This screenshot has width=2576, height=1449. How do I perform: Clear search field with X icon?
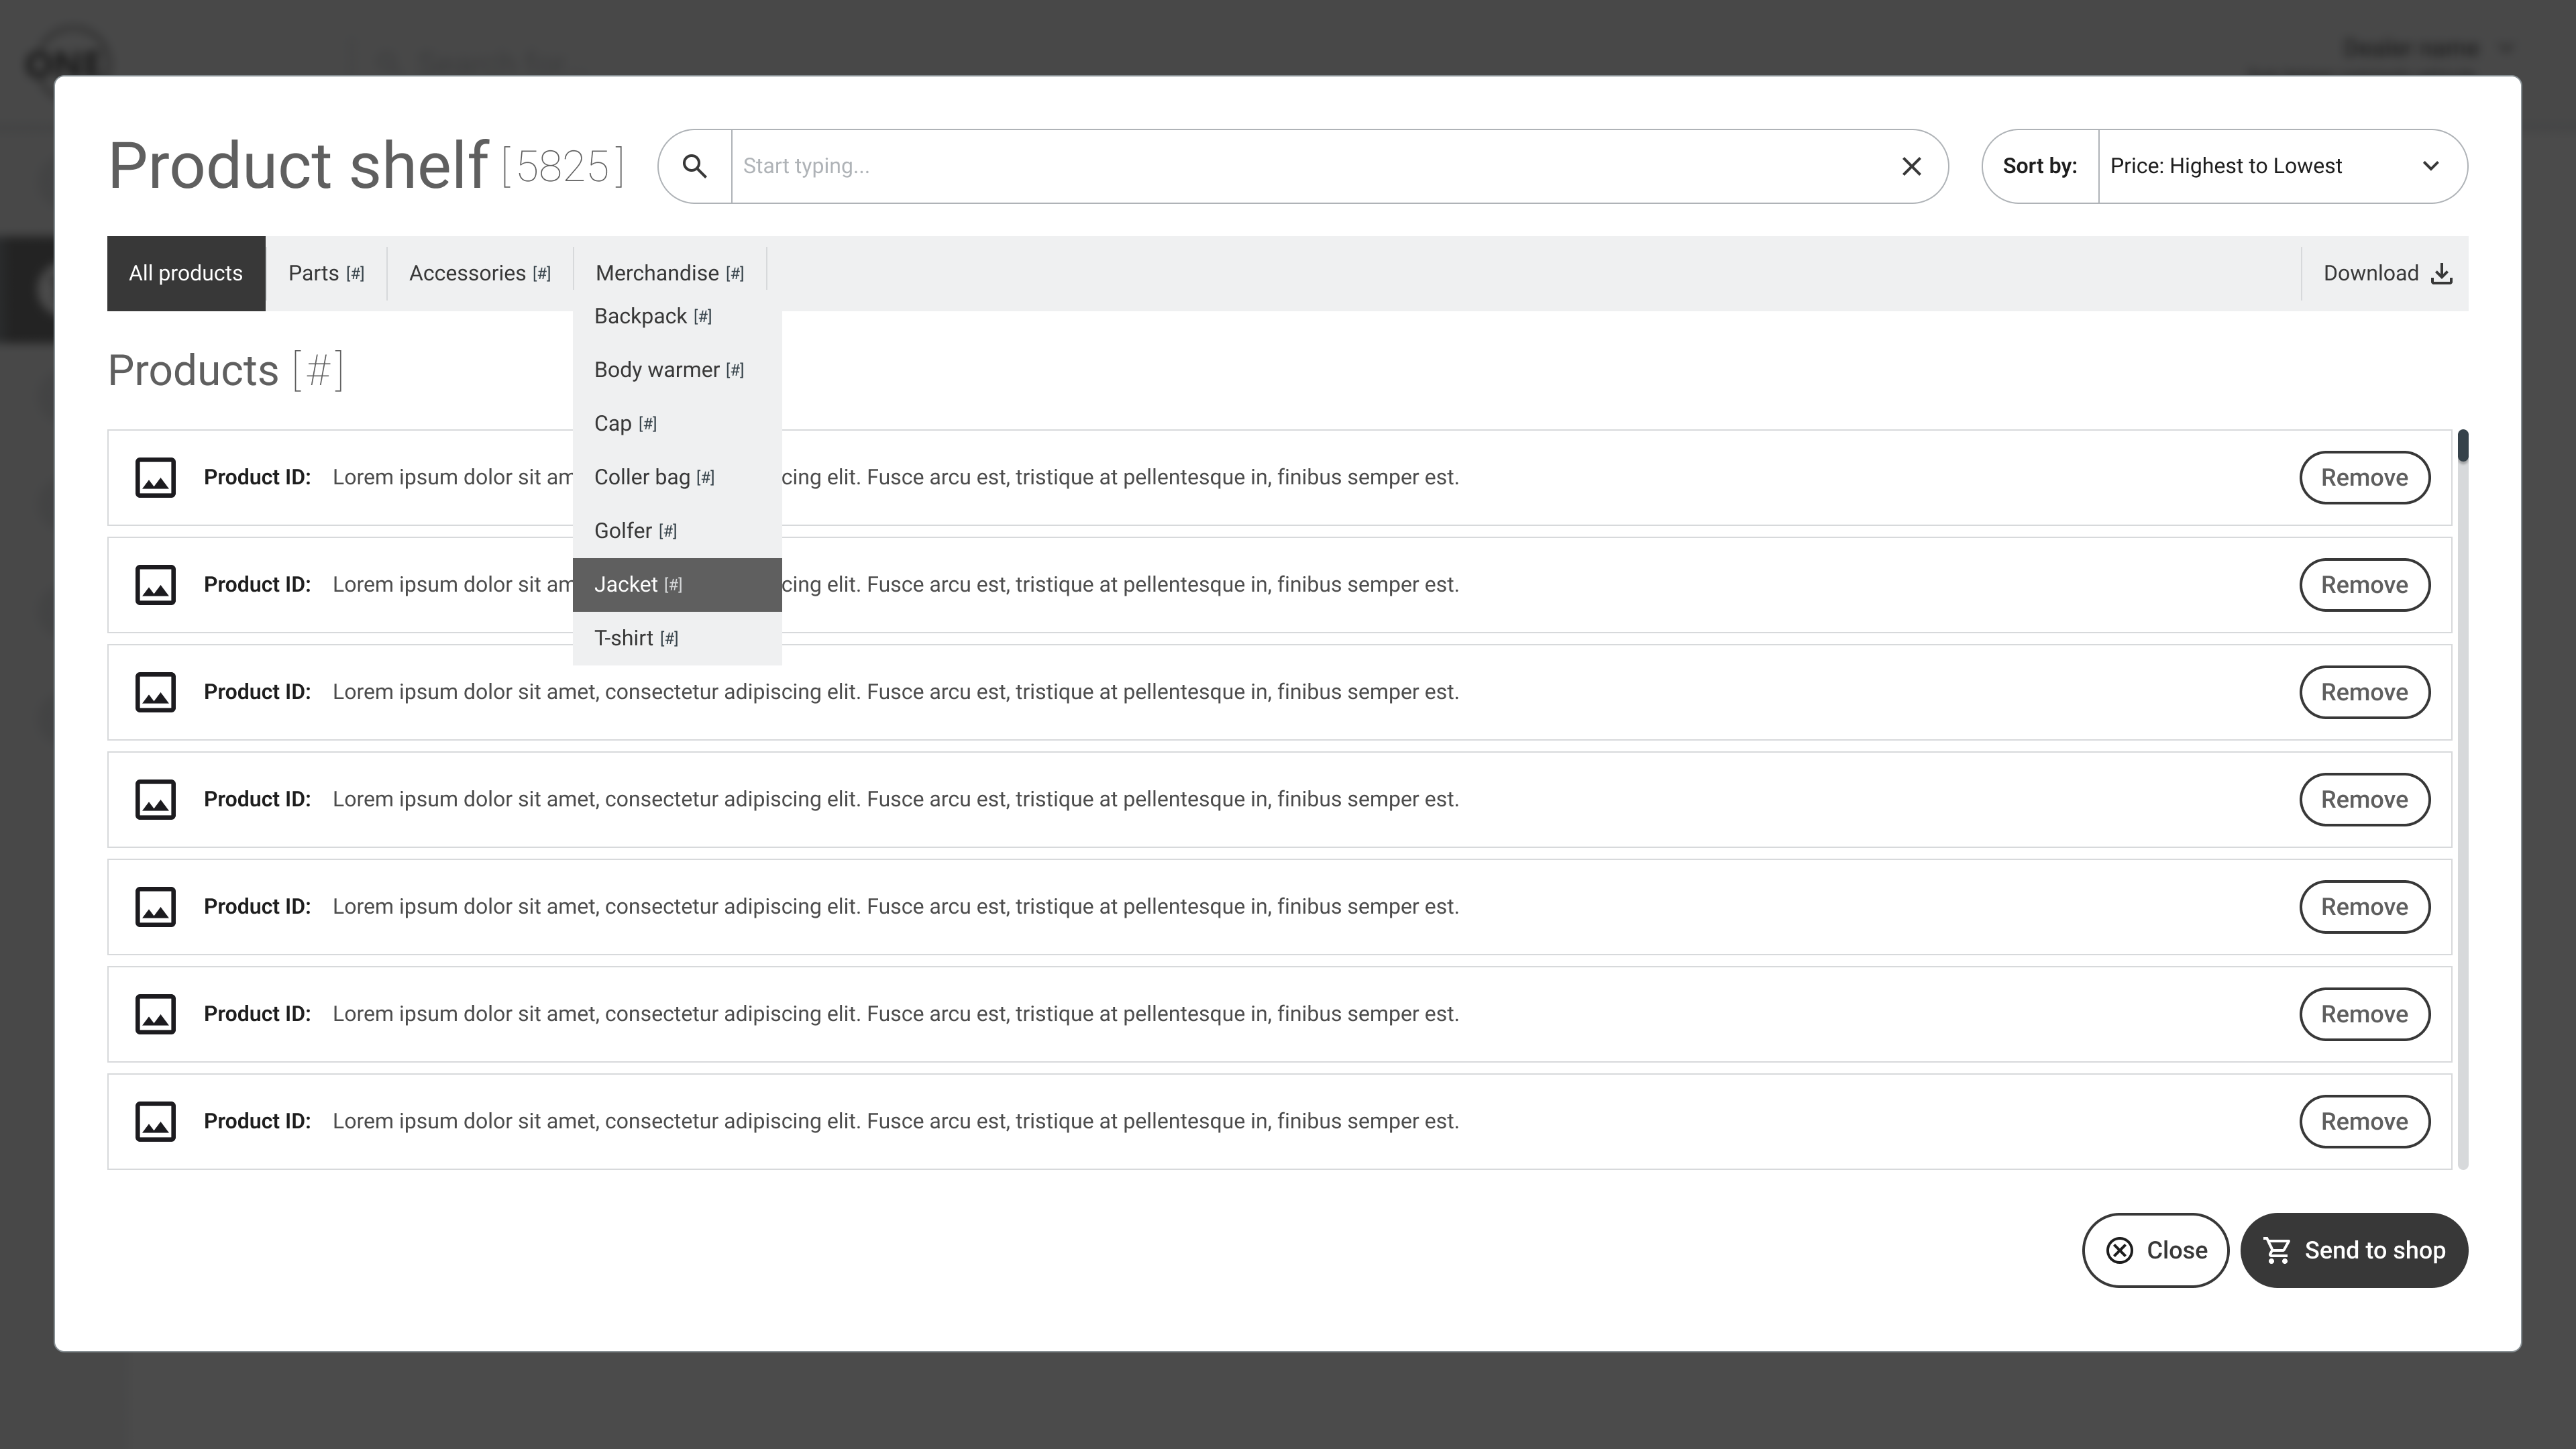point(1911,166)
